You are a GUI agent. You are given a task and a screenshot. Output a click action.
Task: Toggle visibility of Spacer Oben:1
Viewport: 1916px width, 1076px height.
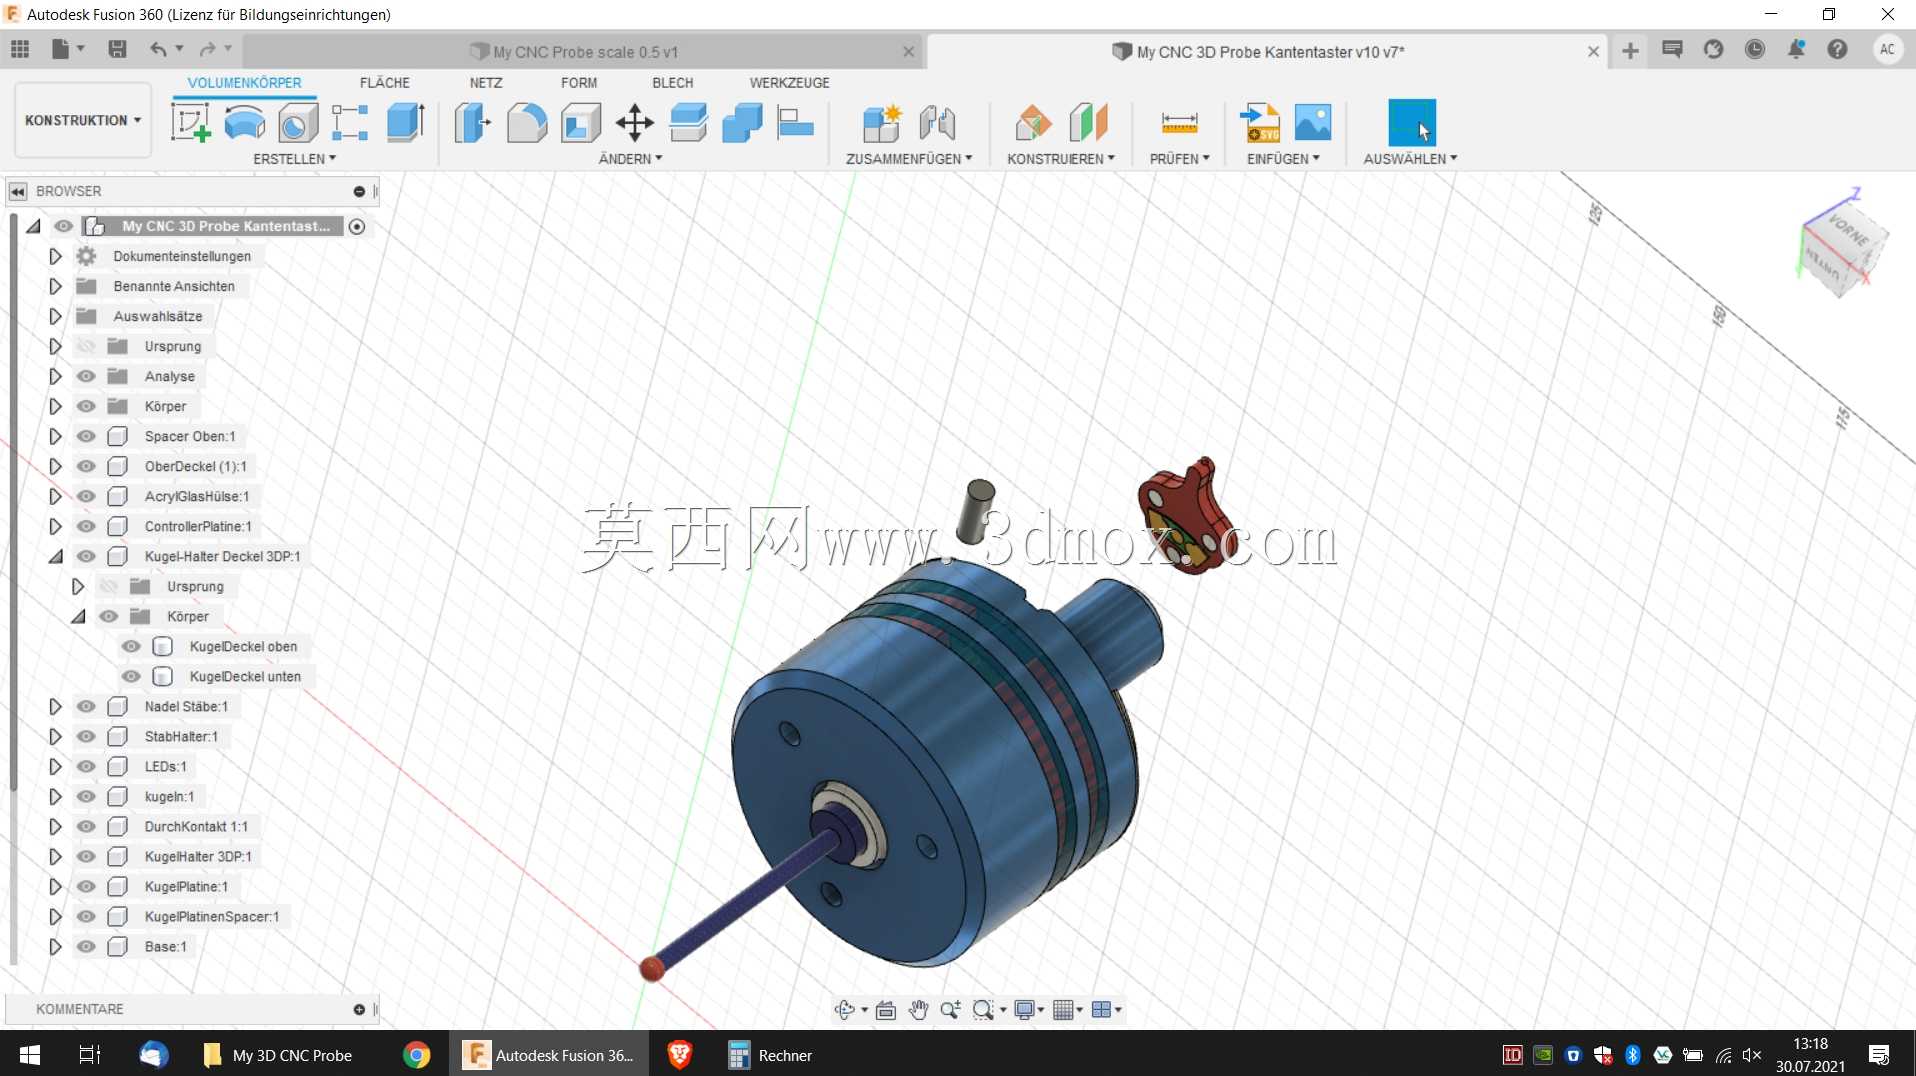(x=87, y=436)
